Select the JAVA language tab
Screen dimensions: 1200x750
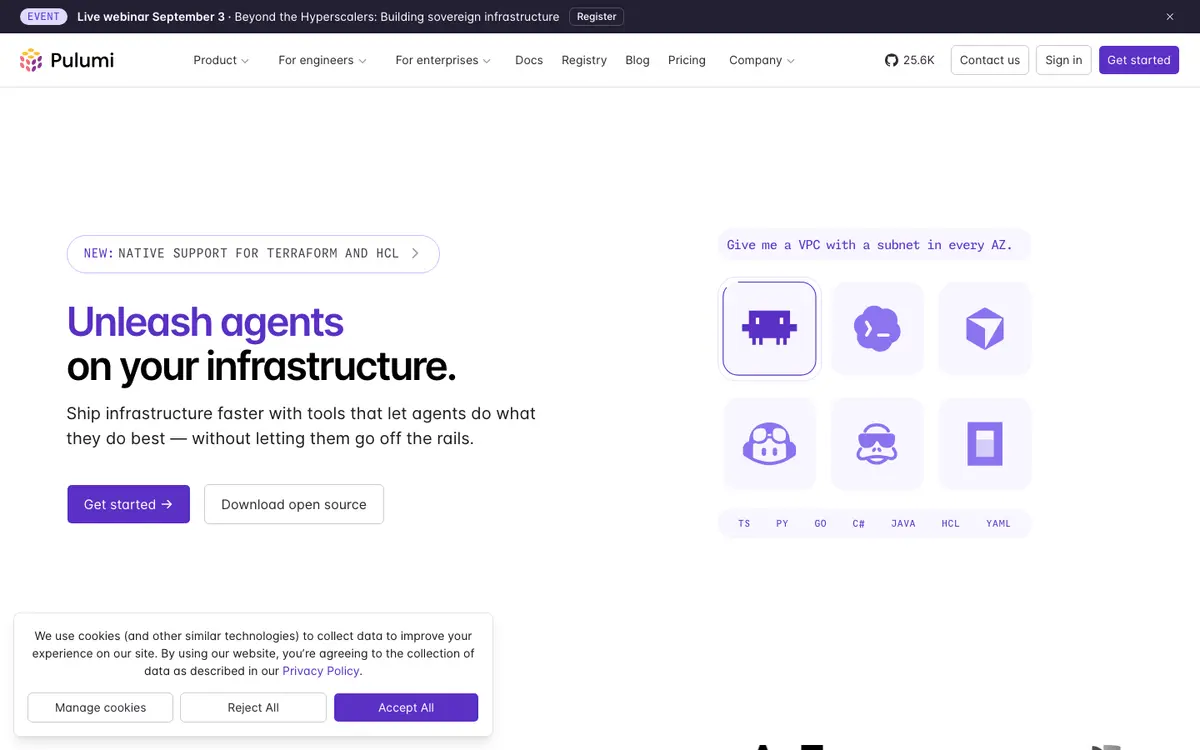(903, 523)
